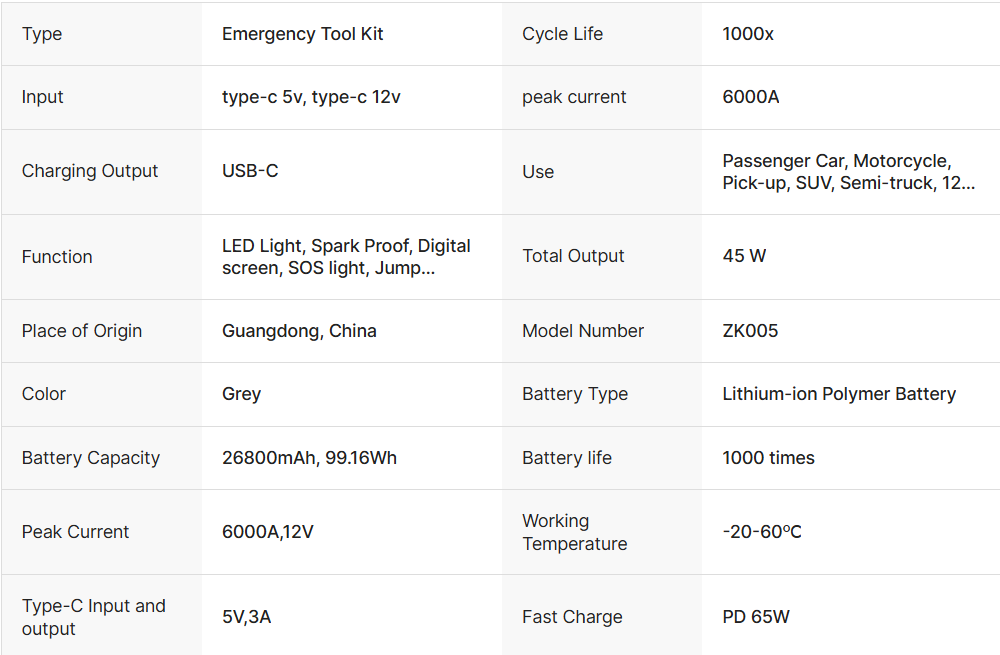Click the "Grey" color value
The width and height of the screenshot is (1000, 655).
241,394
